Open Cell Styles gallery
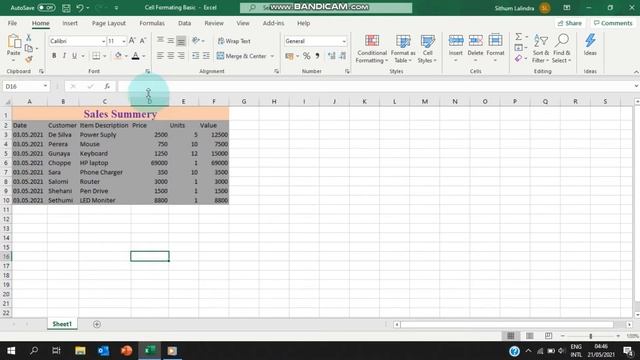Image resolution: width=640 pixels, height=360 pixels. [x=427, y=49]
